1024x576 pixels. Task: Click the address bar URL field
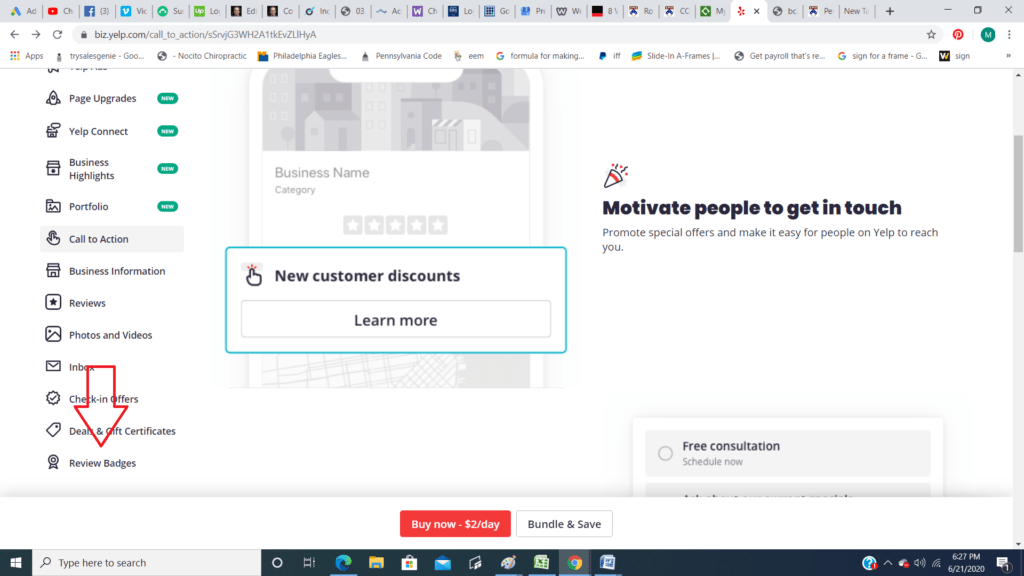tap(496, 35)
